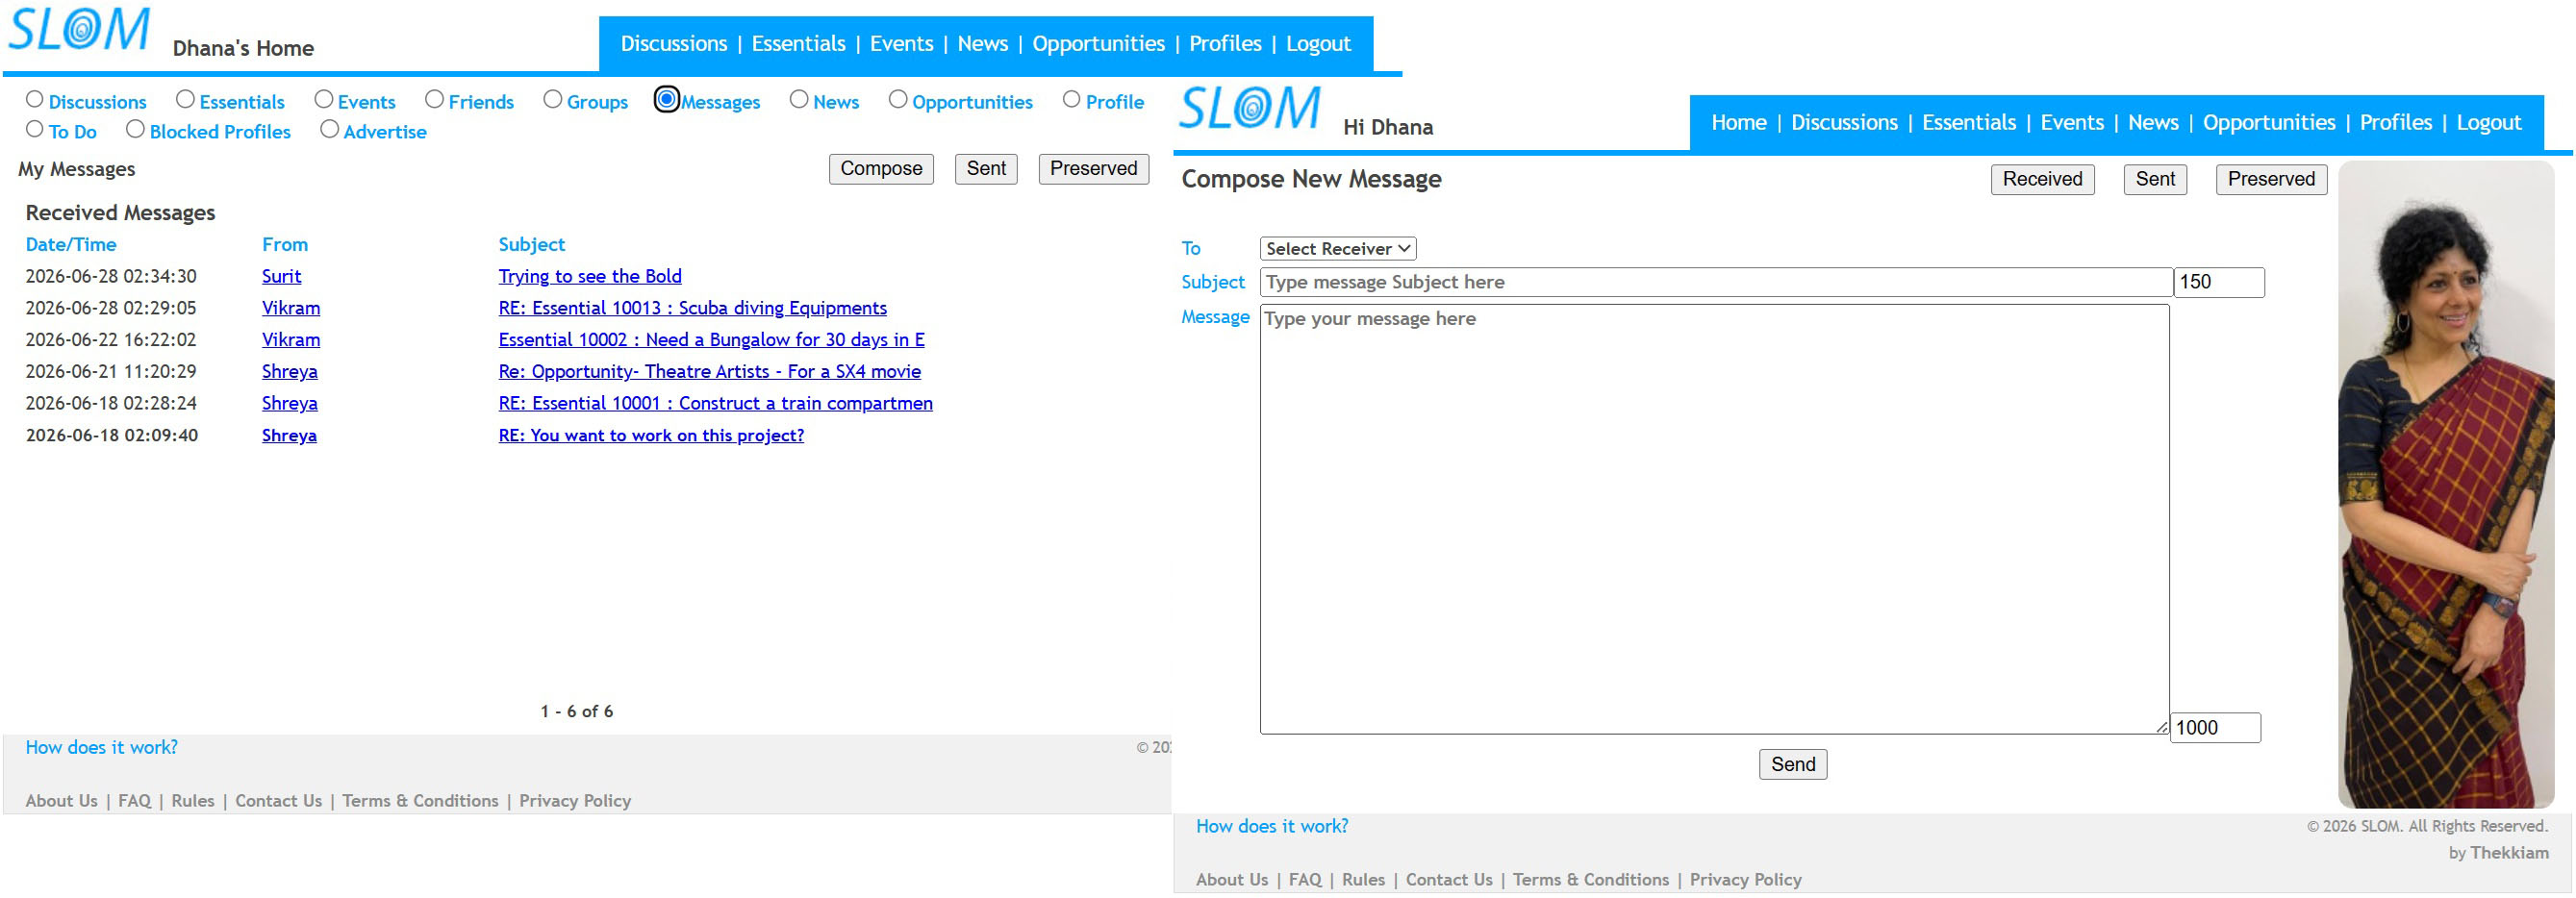This screenshot has height=898, width=2576.
Task: Open 'Essential 10002 : Need a Bungalow' message
Action: point(712,341)
